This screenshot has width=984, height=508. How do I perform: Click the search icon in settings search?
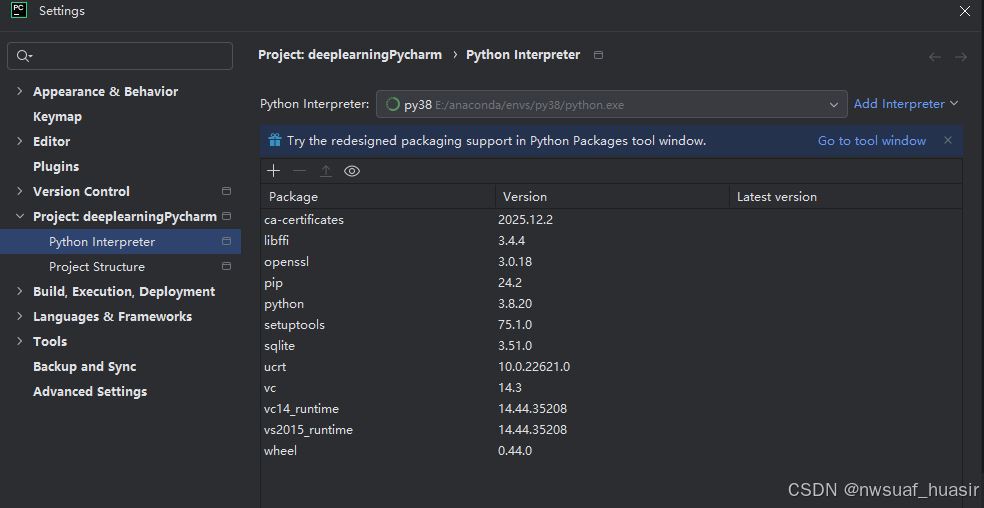[24, 56]
